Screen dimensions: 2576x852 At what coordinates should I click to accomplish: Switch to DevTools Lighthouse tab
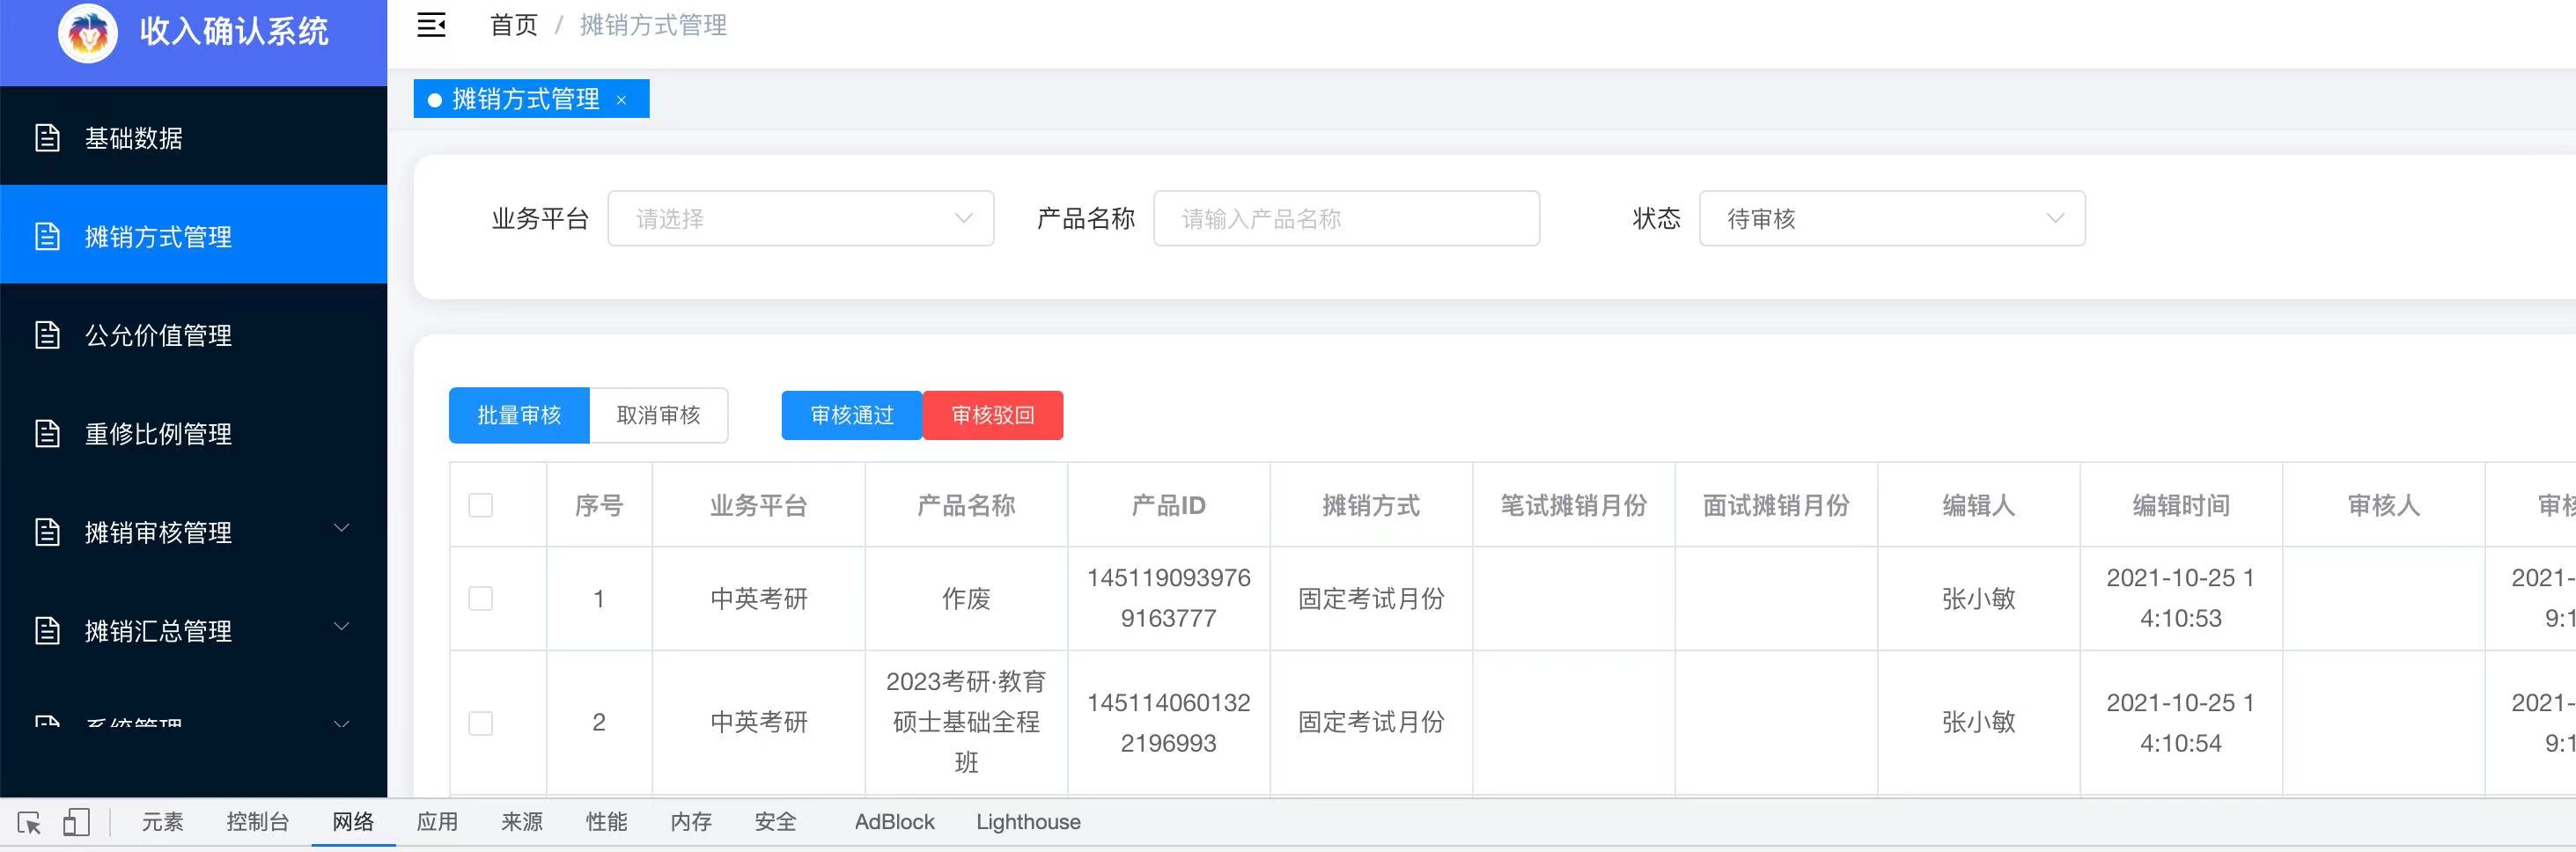[1029, 822]
